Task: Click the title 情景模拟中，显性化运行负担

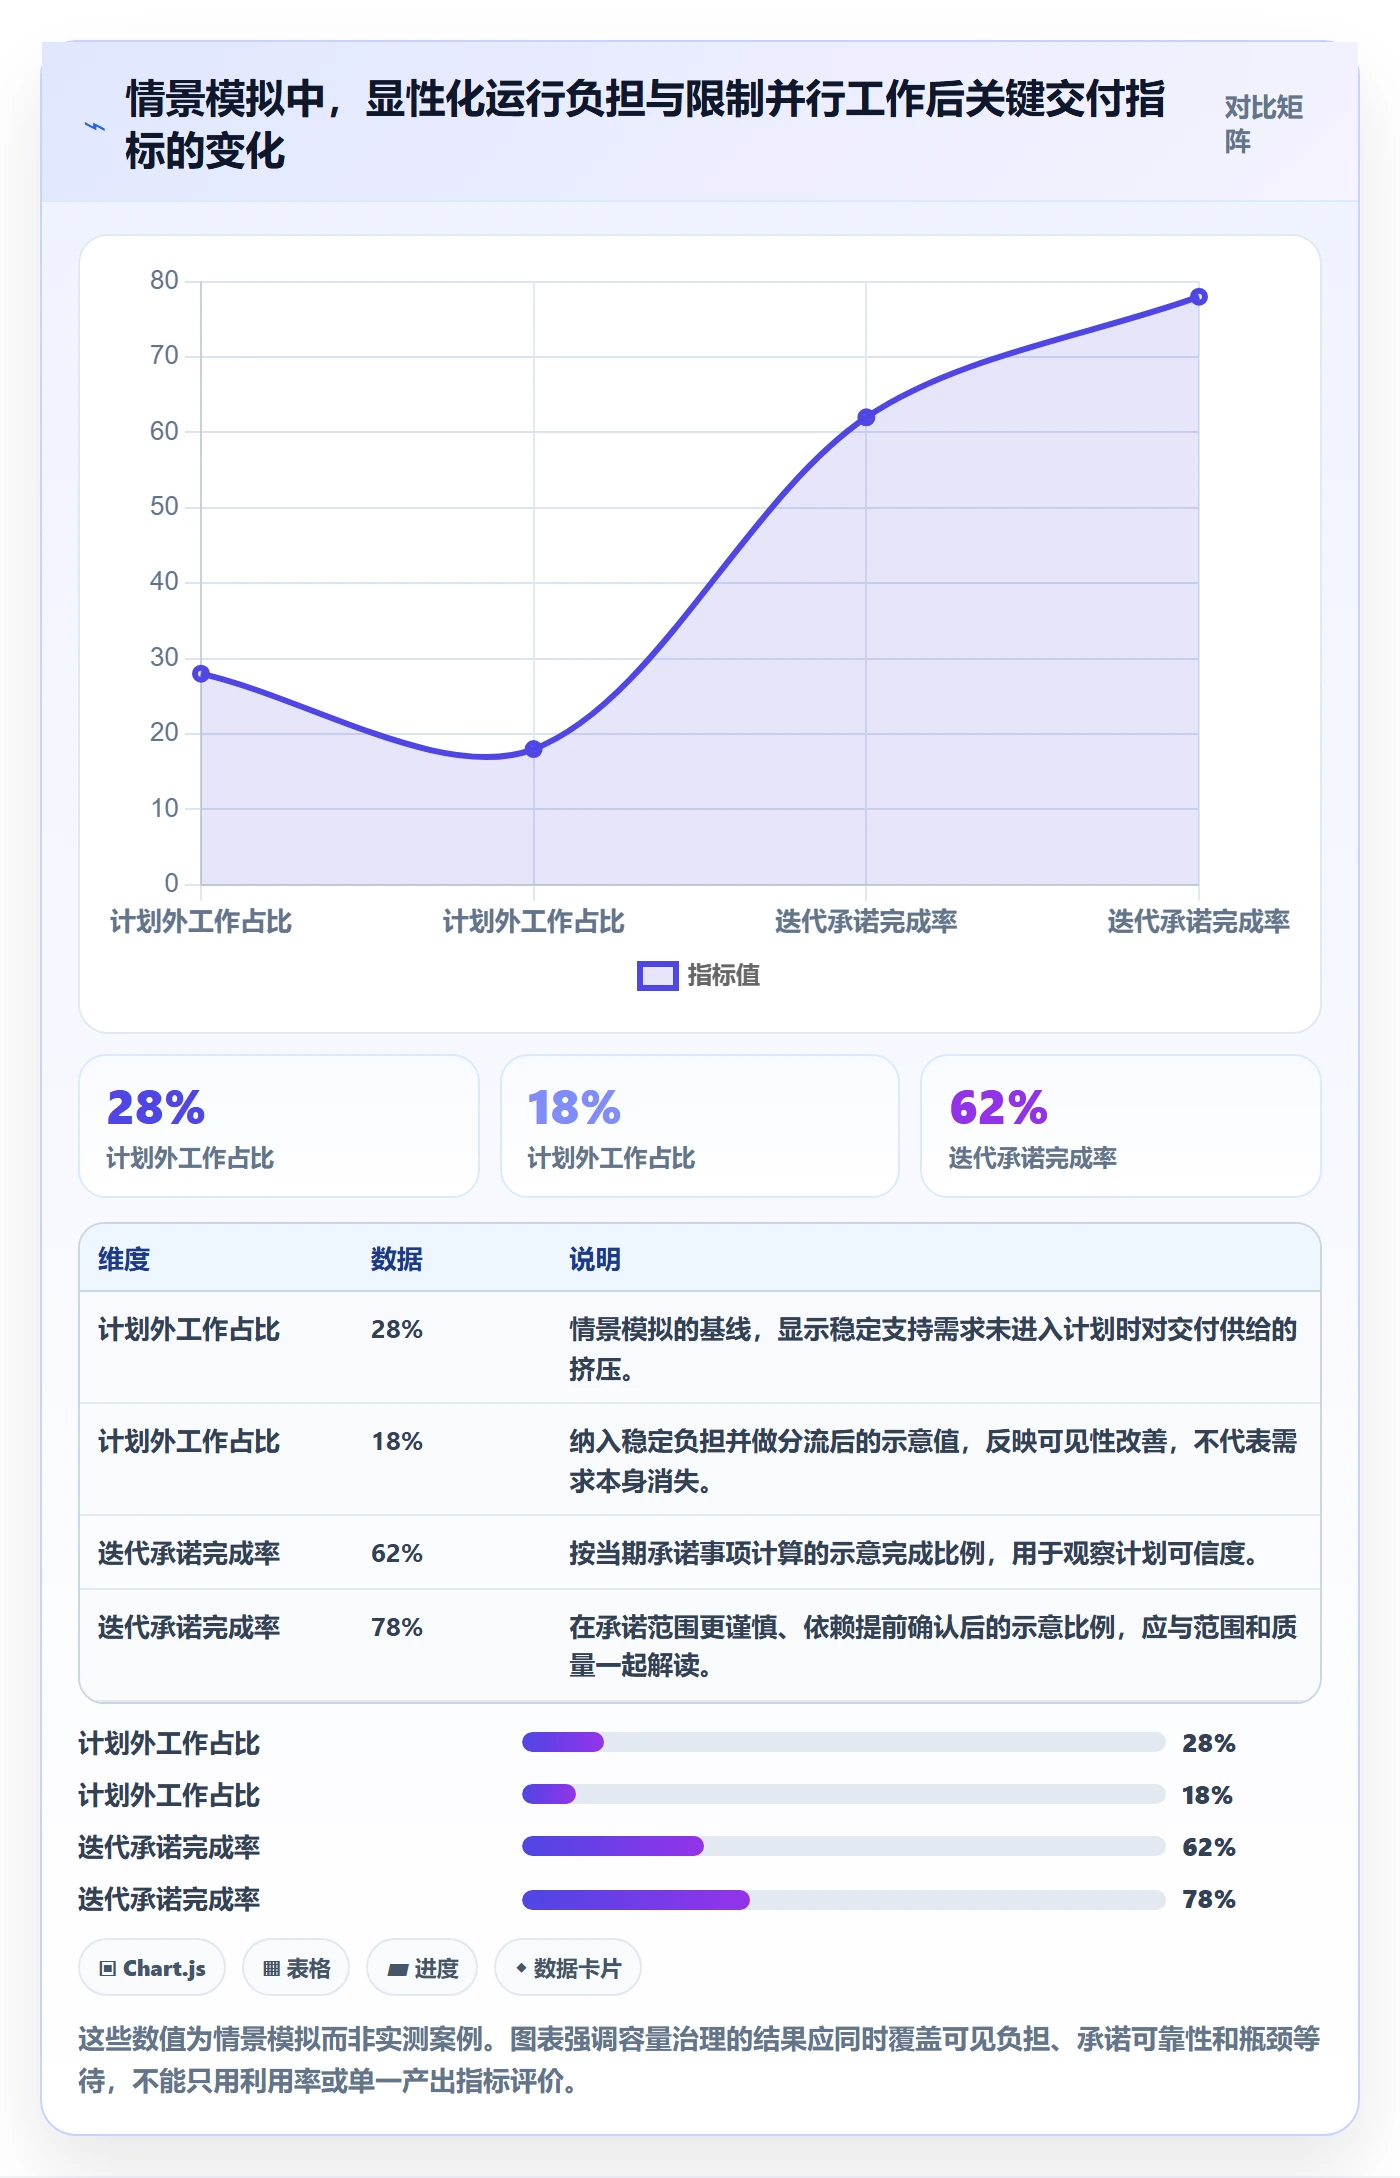Action: [645, 125]
